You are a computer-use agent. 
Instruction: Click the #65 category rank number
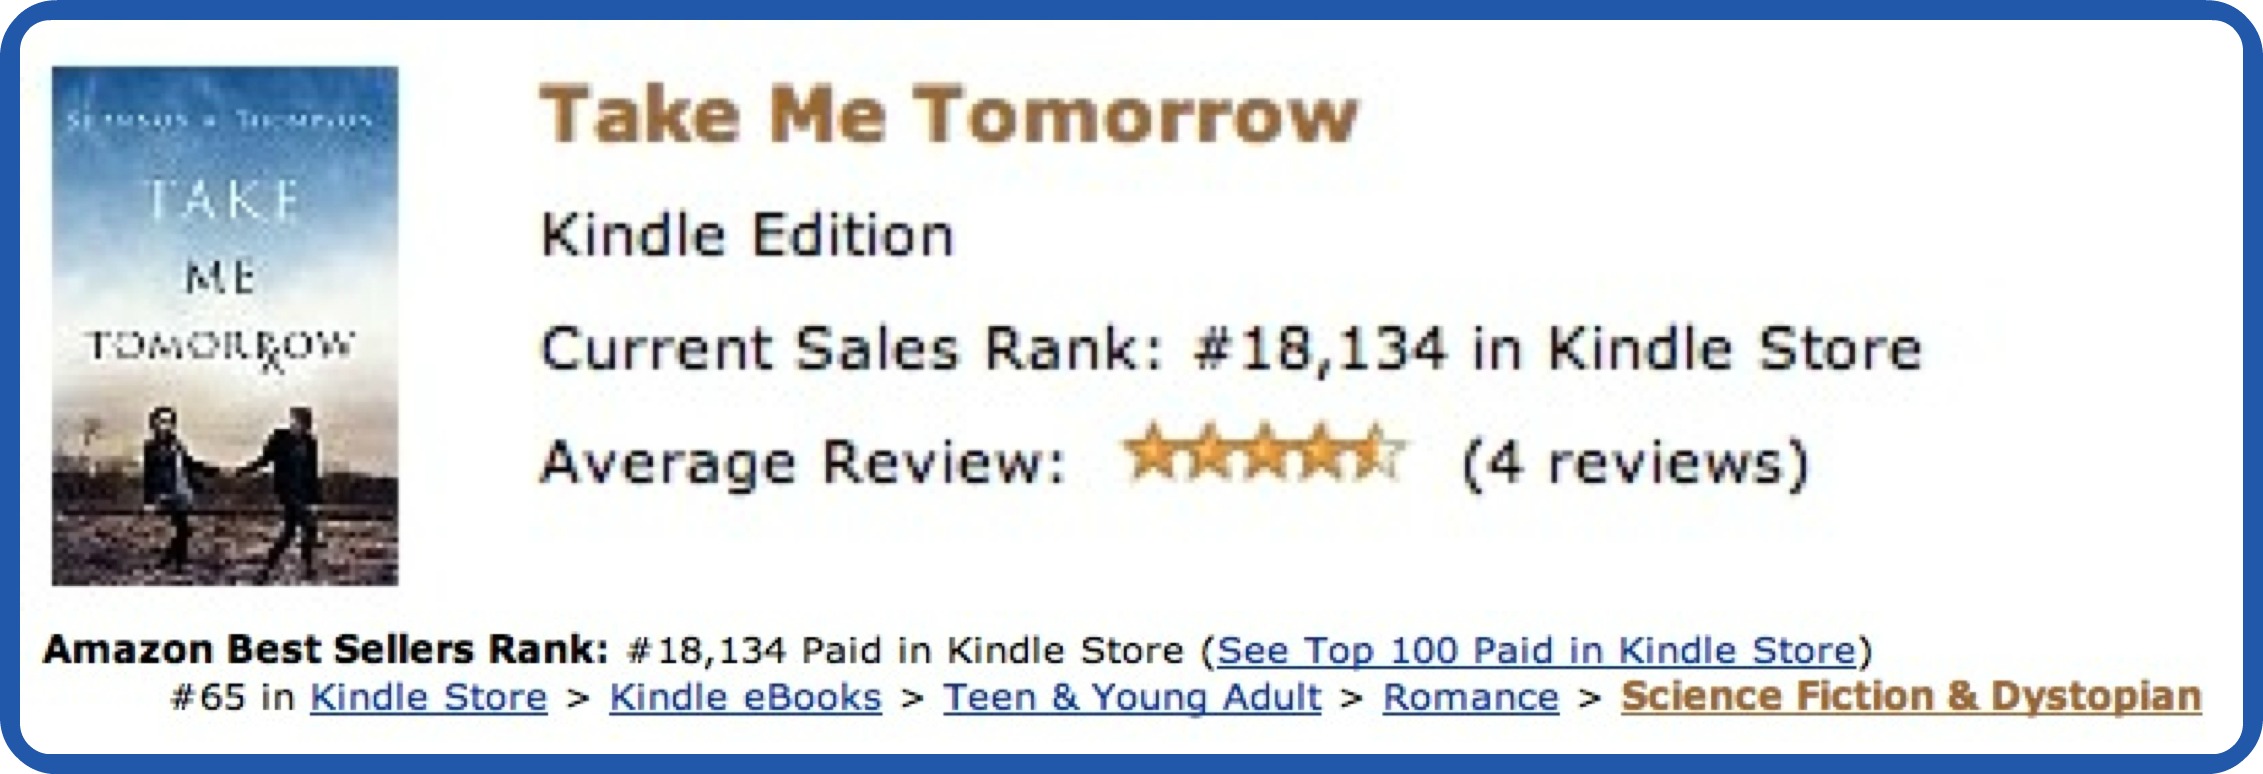click(x=208, y=697)
